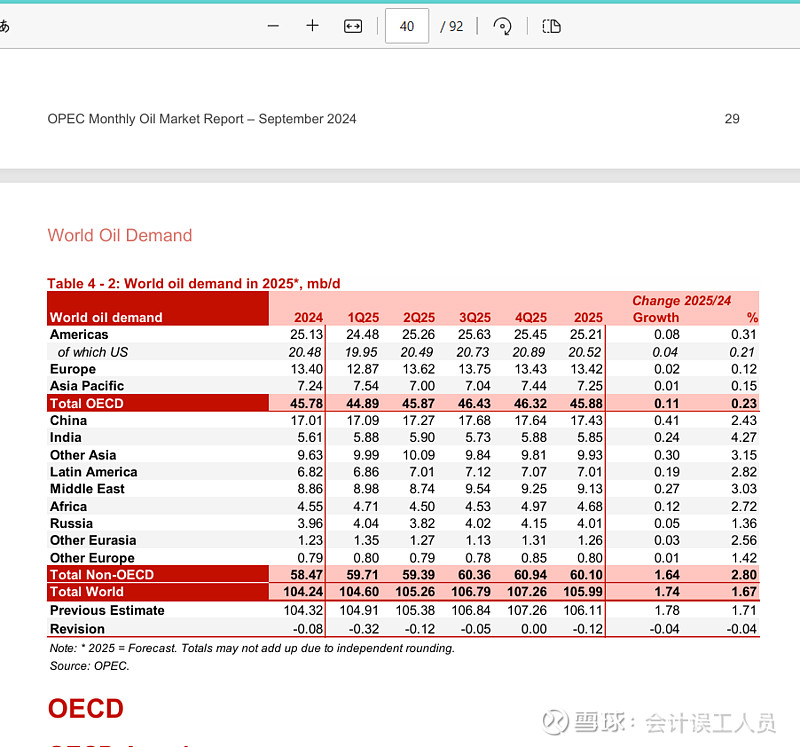Image resolution: width=800 pixels, height=747 pixels.
Task: Click the 'Latin America' row label
Action: tap(93, 472)
